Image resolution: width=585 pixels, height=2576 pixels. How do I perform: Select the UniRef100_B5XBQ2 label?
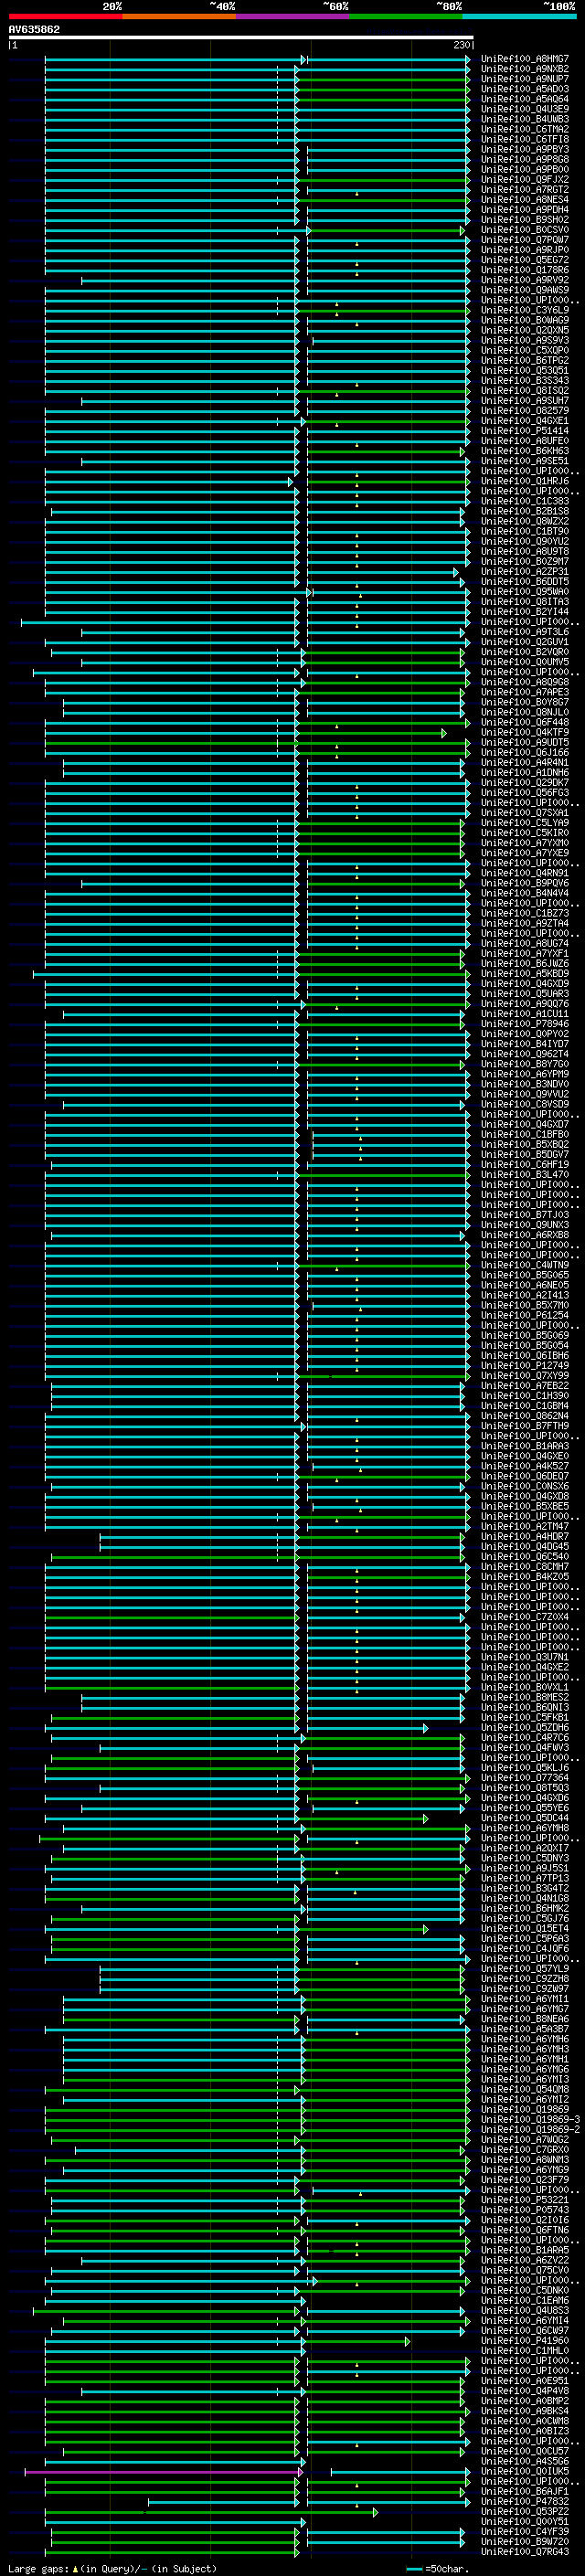[x=525, y=1145]
